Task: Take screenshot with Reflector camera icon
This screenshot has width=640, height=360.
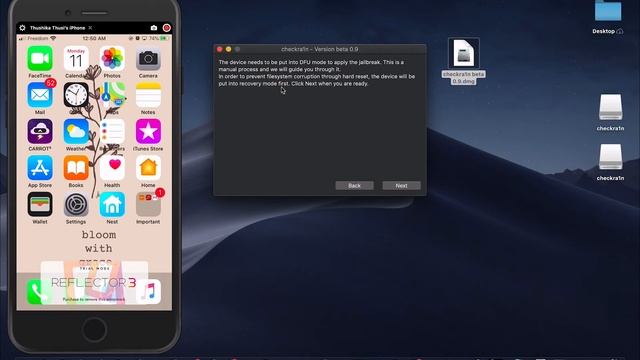Action: click(154, 28)
